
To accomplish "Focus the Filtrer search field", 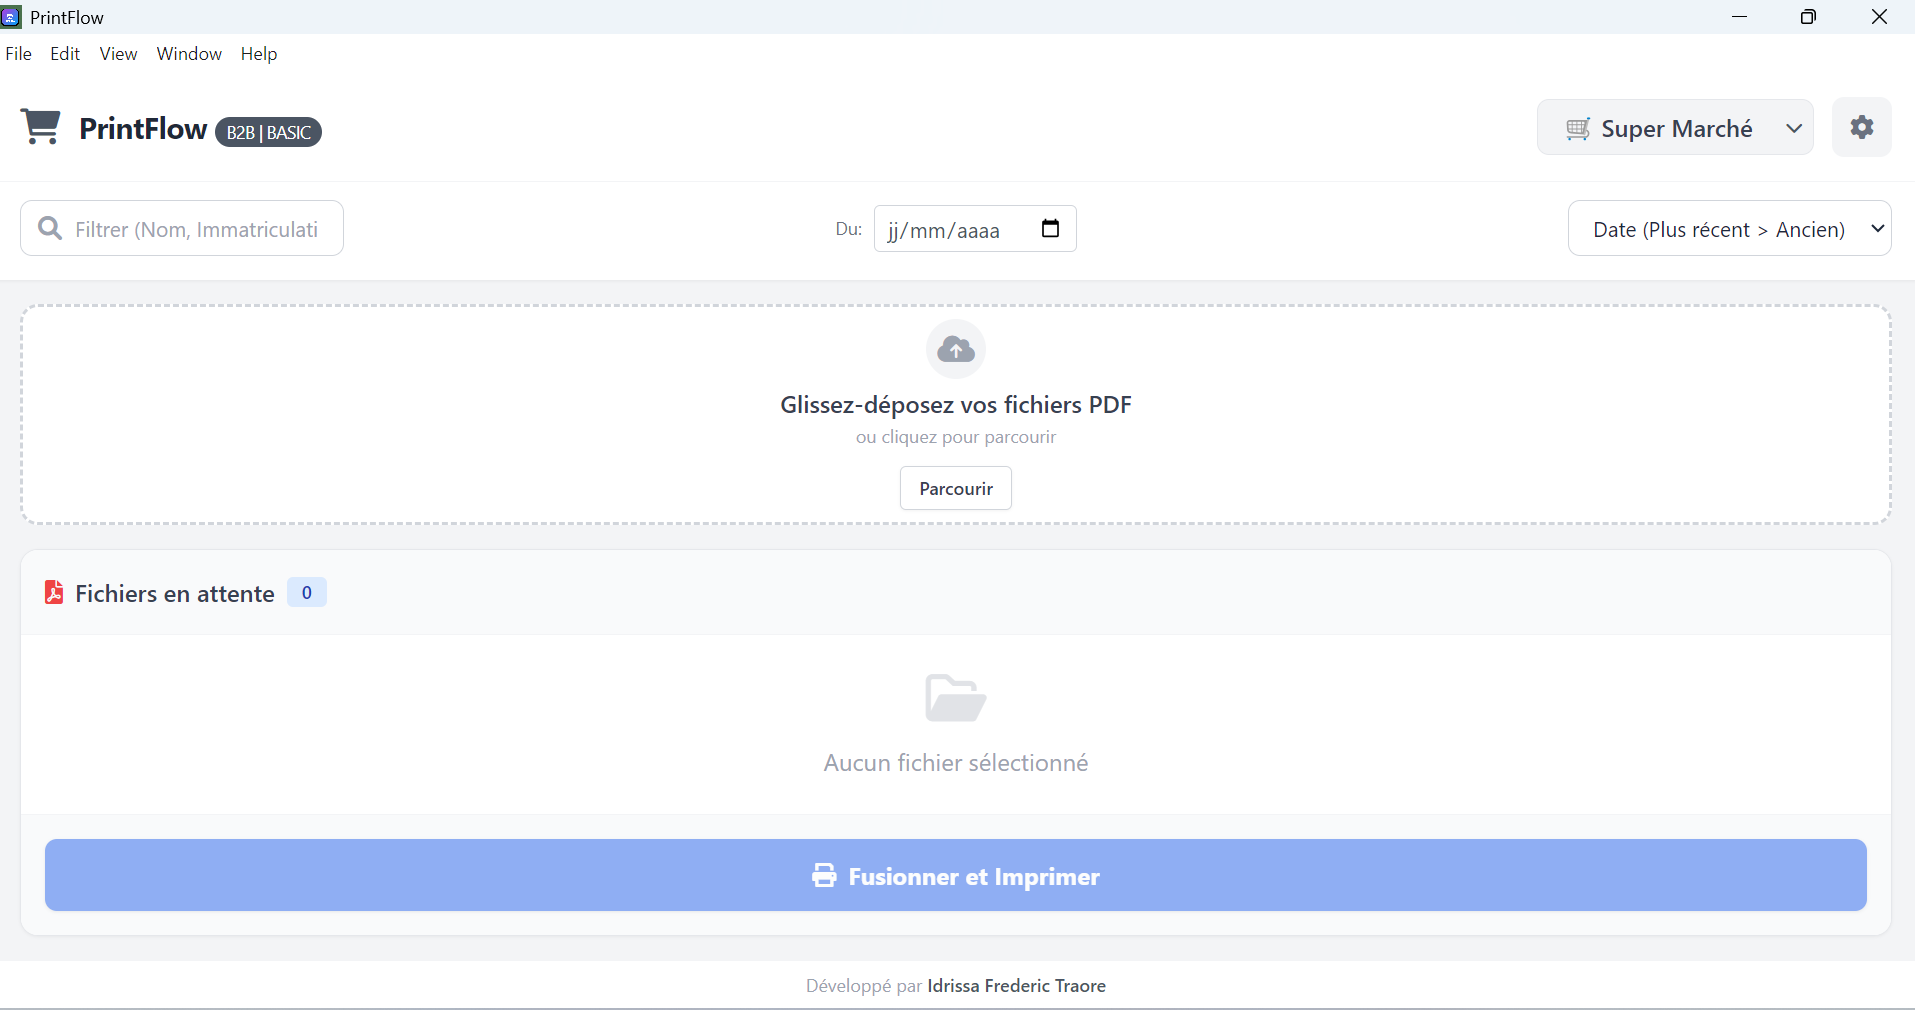I will click(196, 229).
